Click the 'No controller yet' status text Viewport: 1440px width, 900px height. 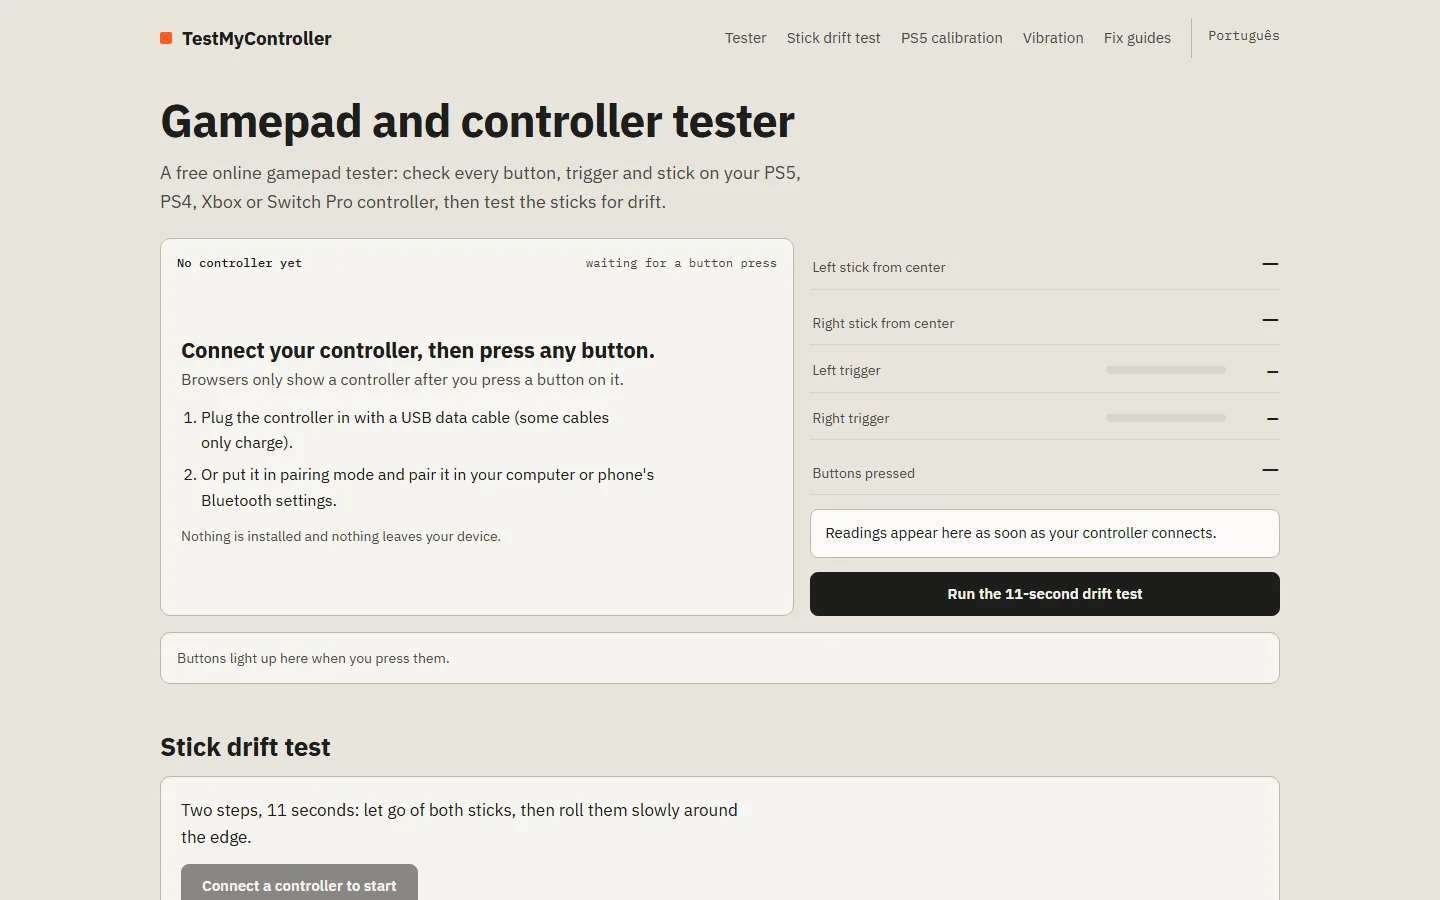239,263
